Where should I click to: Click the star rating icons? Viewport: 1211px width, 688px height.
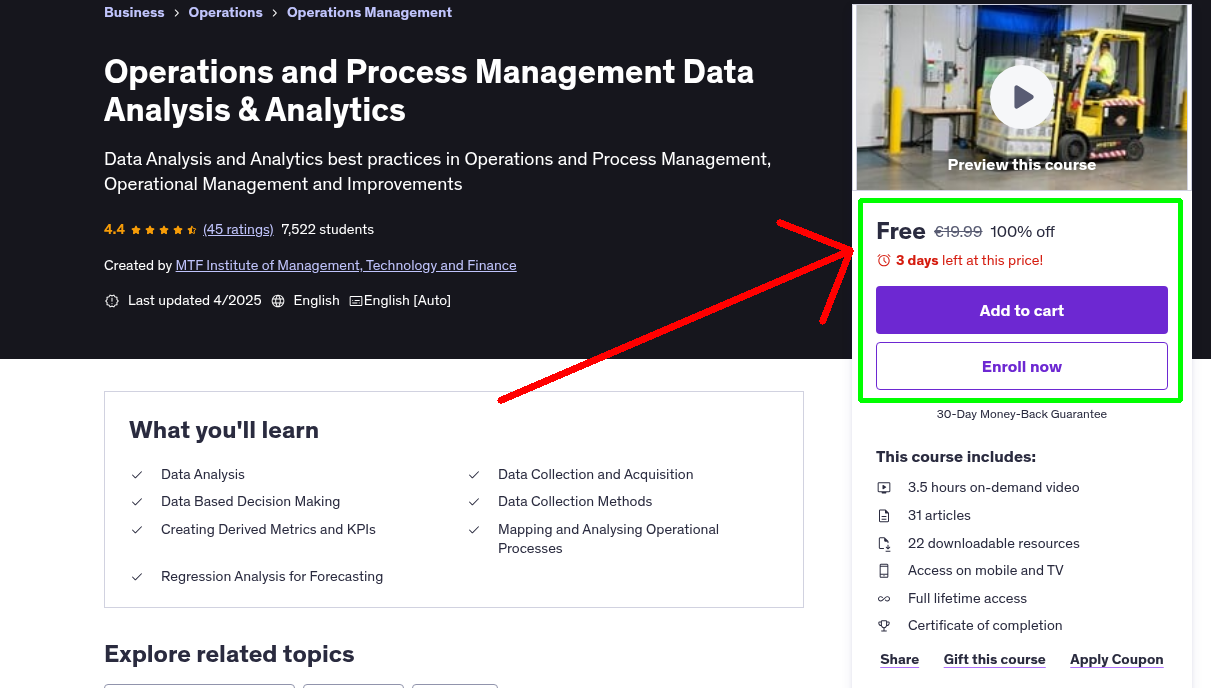(164, 229)
